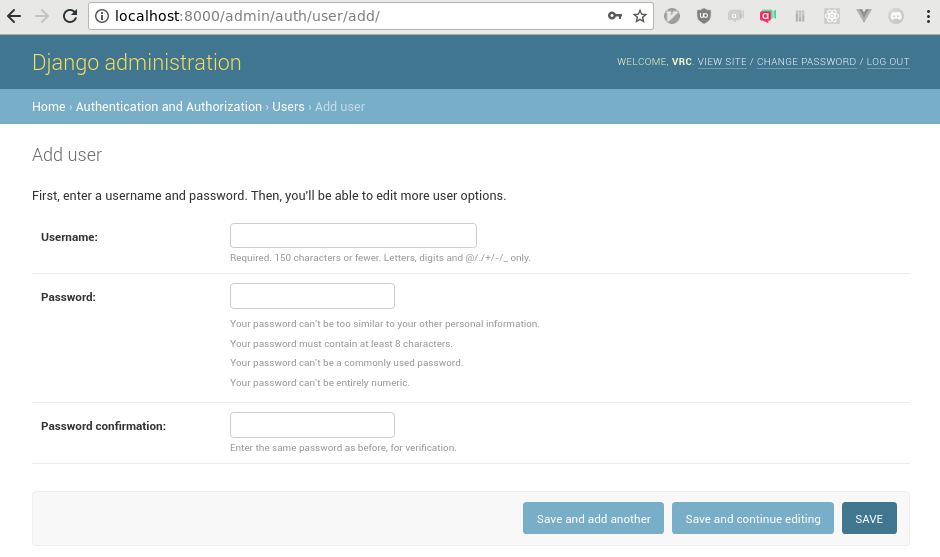Click the VRC username in the welcome text
The width and height of the screenshot is (940, 557).
coord(682,62)
